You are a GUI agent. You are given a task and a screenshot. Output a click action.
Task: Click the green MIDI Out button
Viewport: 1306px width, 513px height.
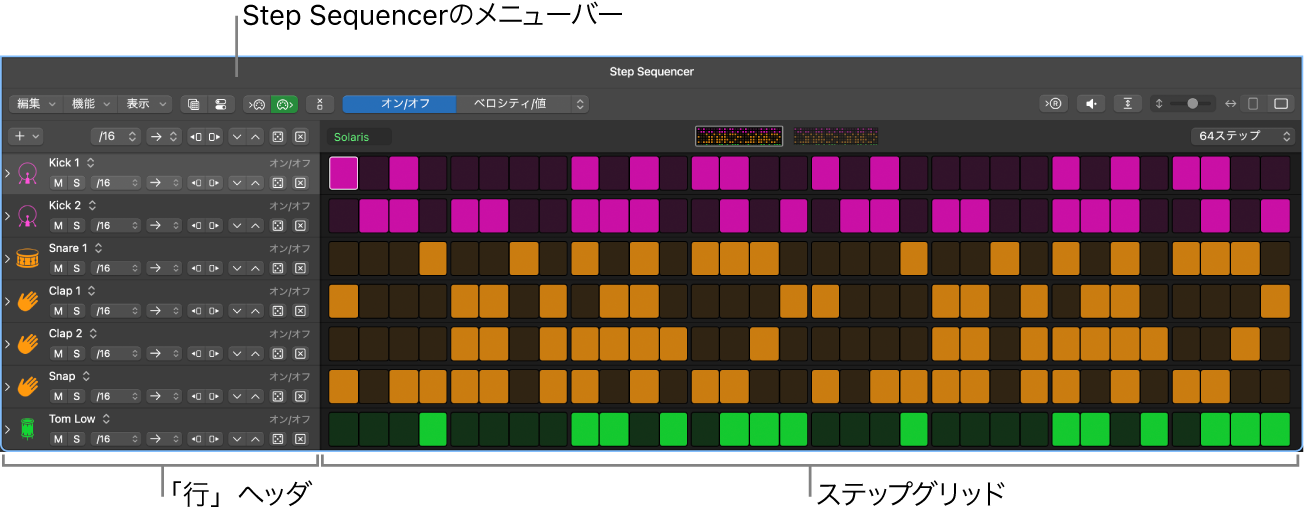[284, 104]
